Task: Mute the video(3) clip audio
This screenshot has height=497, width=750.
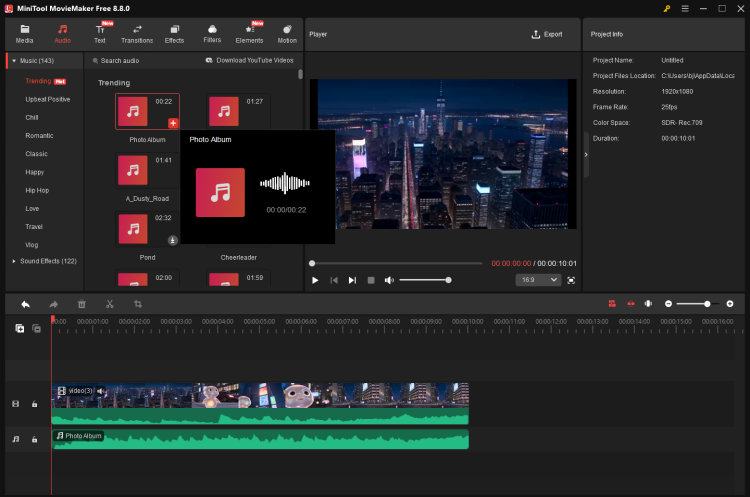Action: 101,391
